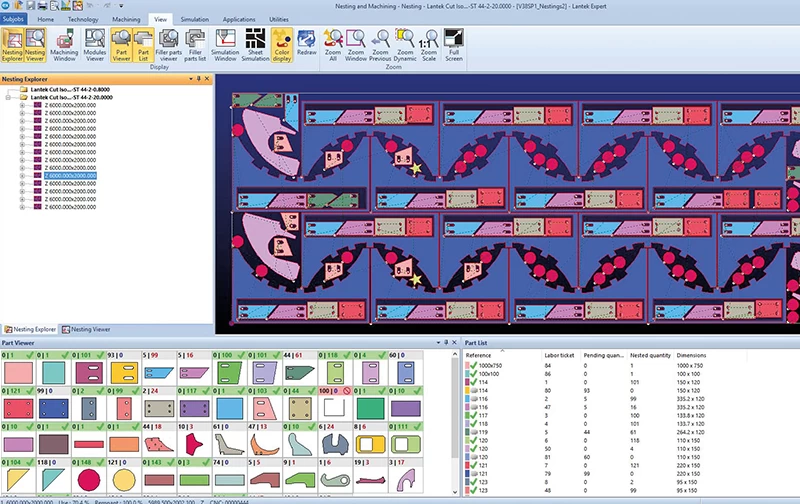Select the yellow circle part labeled 121|0
The height and width of the screenshot is (504, 800).
(x=124, y=480)
